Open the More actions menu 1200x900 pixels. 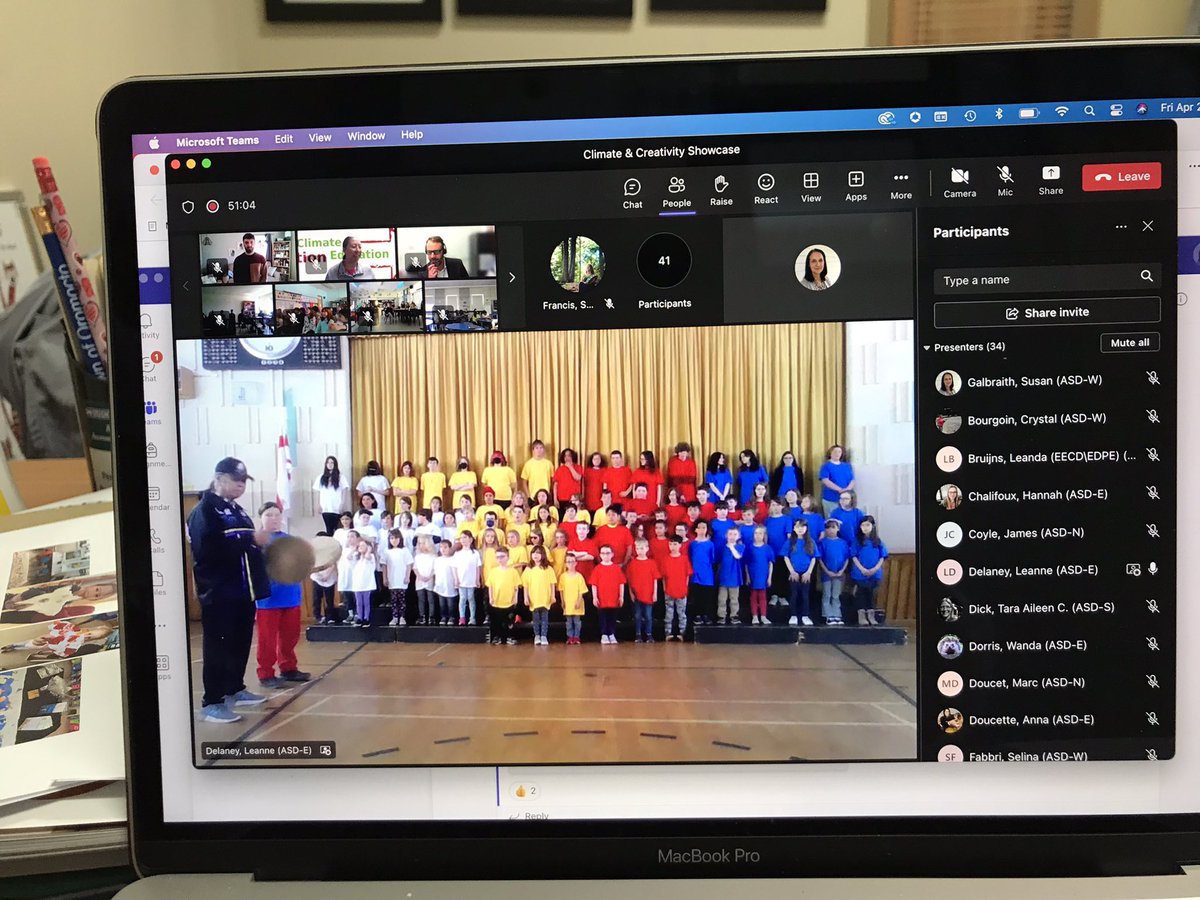pyautogui.click(x=901, y=186)
